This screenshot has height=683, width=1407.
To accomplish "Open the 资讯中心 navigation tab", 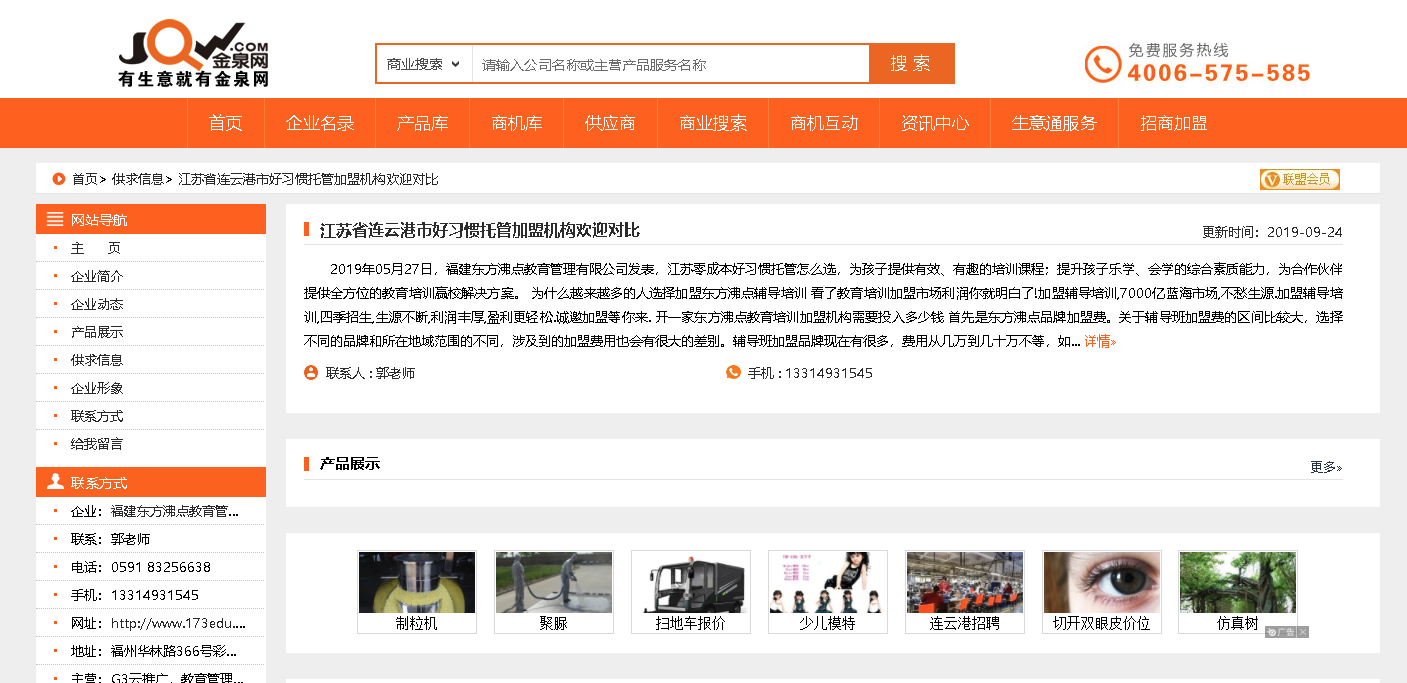I will (x=935, y=123).
